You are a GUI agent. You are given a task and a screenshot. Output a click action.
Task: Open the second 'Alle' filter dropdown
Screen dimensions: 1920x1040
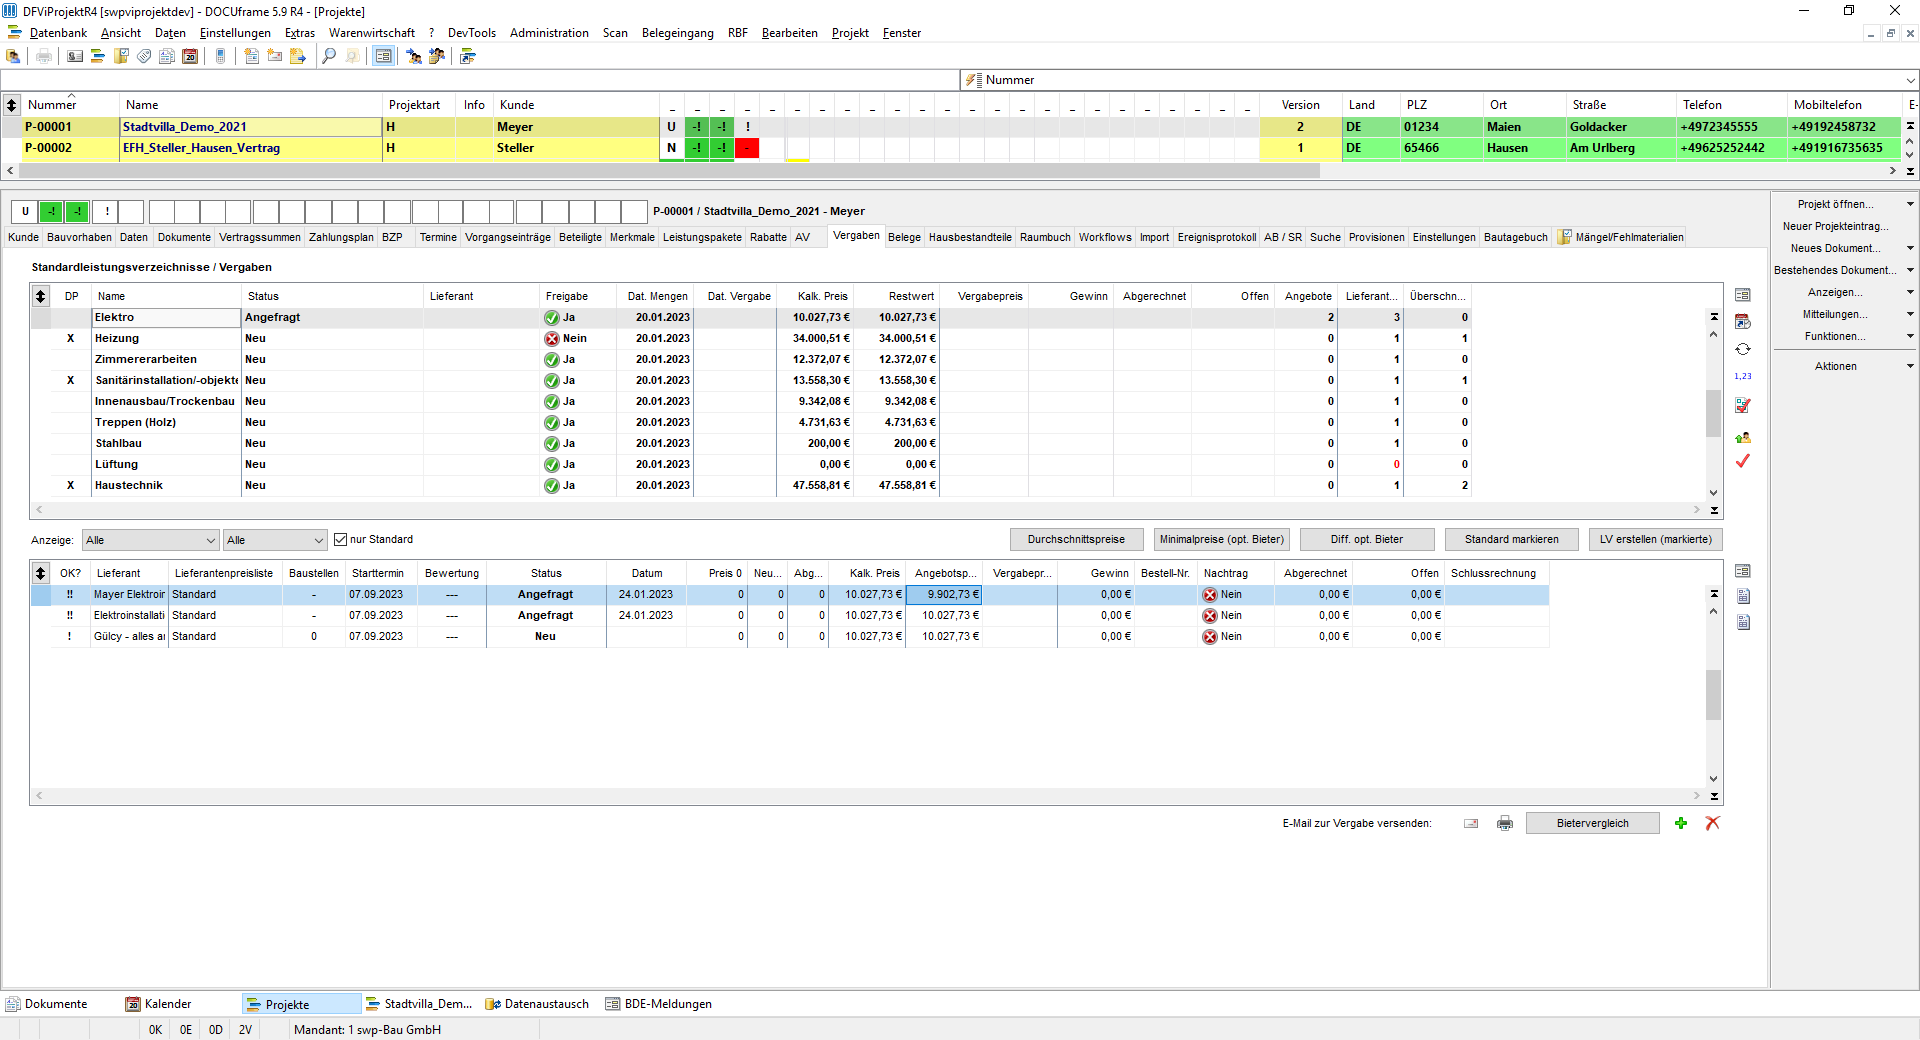click(x=275, y=540)
